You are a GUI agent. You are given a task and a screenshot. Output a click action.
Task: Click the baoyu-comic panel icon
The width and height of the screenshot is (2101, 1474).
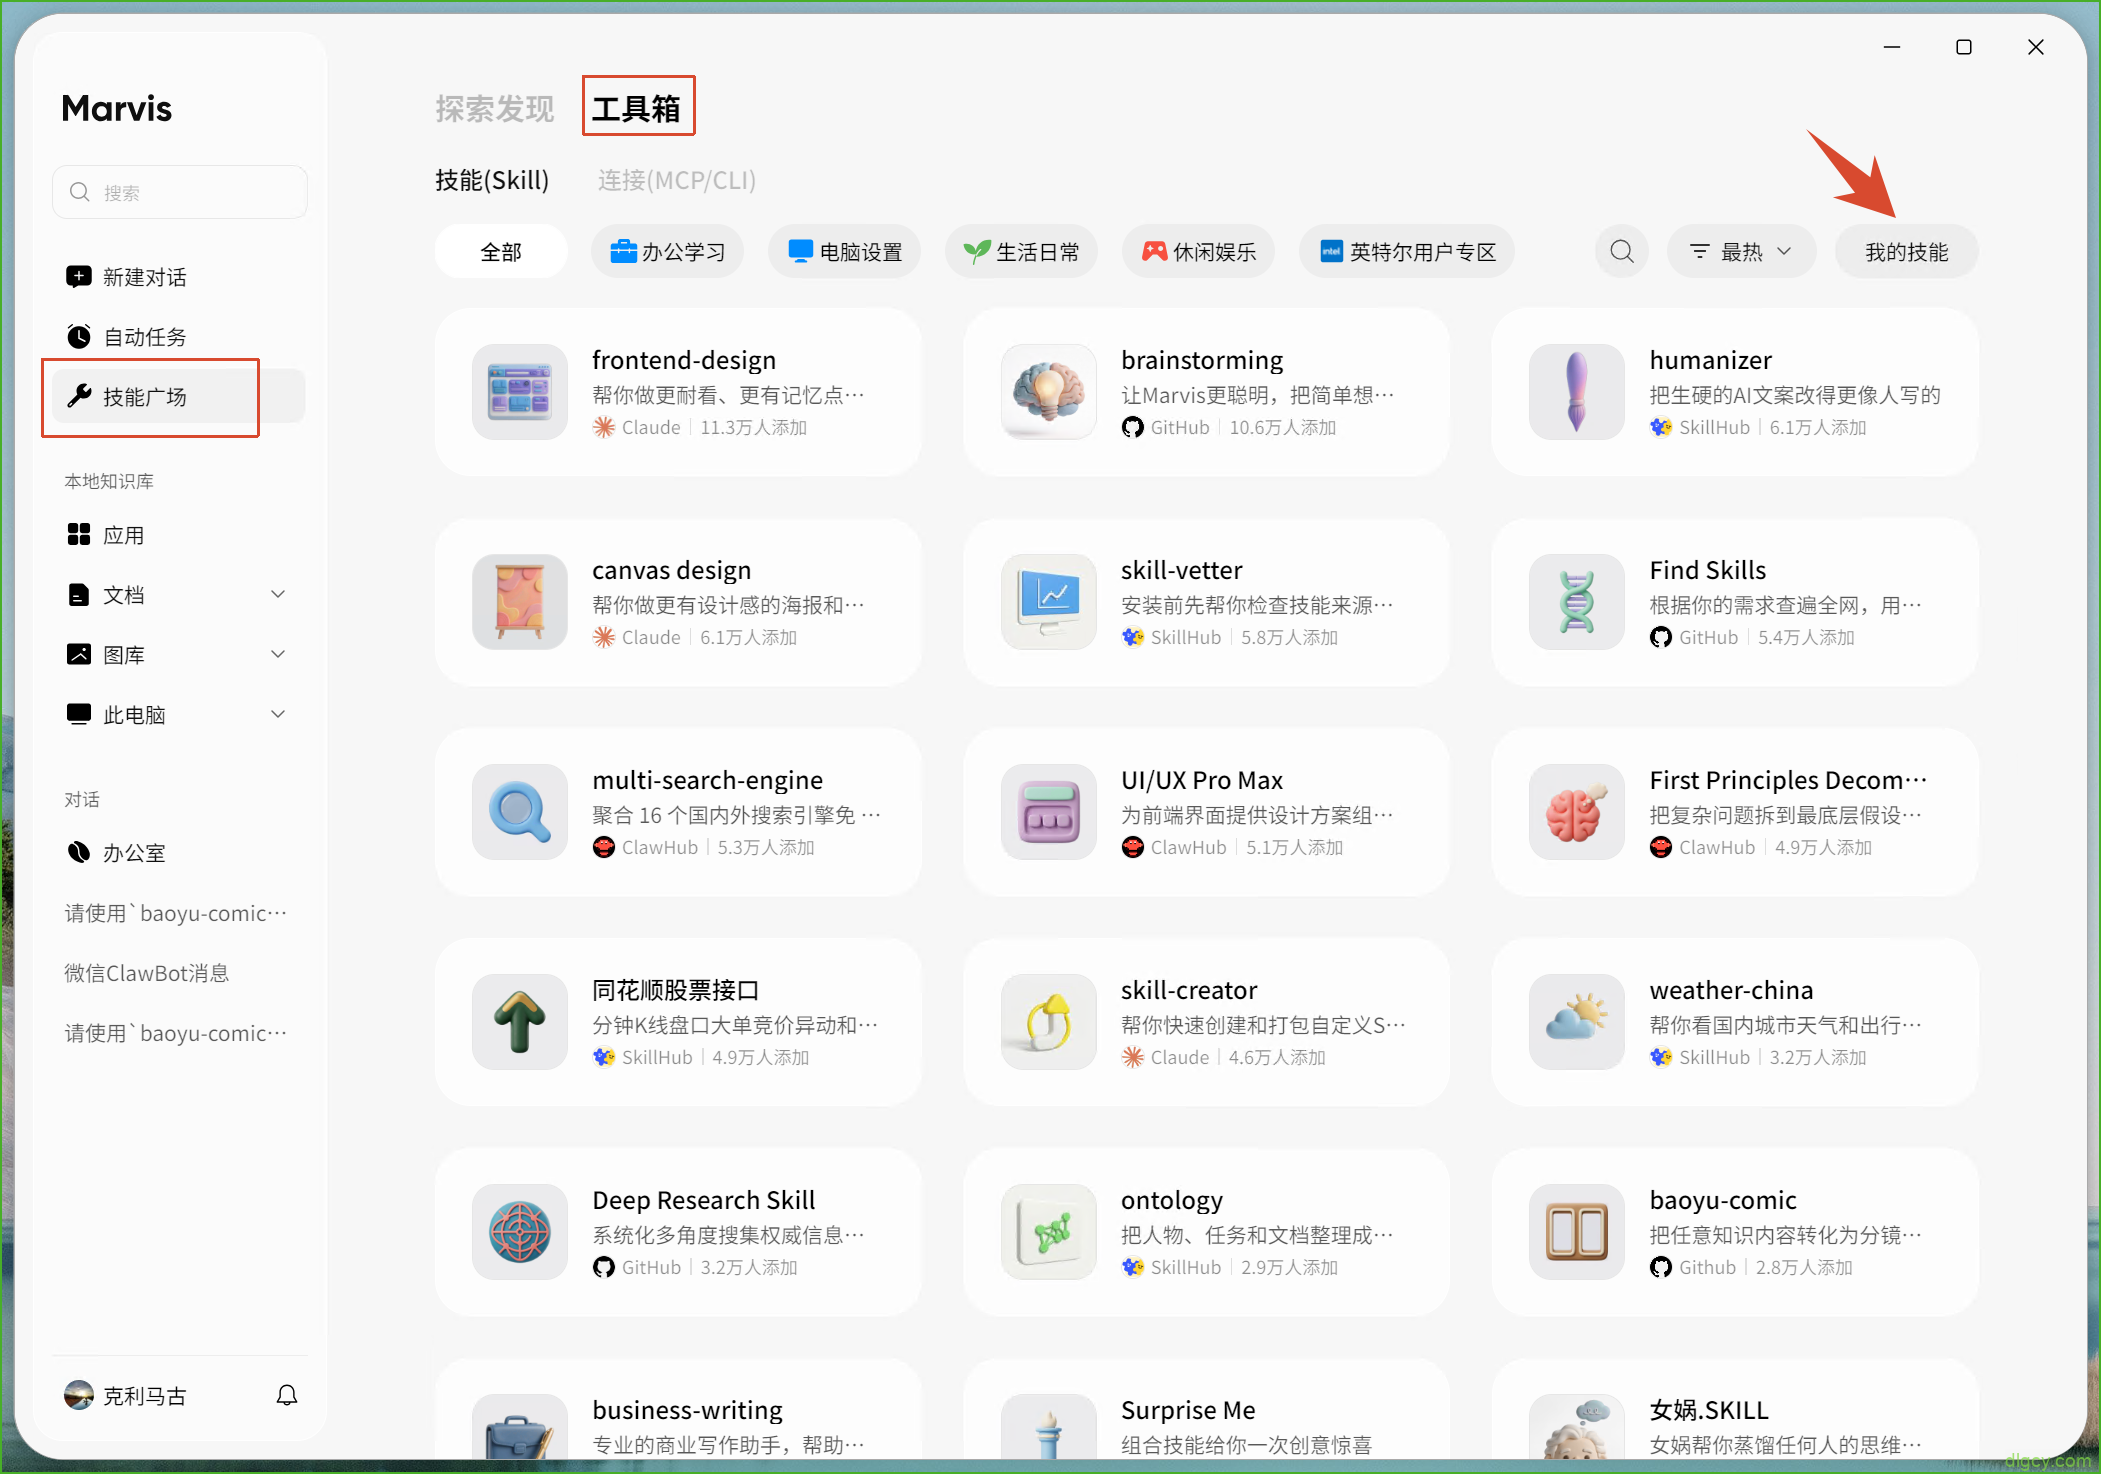pyautogui.click(x=1577, y=1232)
